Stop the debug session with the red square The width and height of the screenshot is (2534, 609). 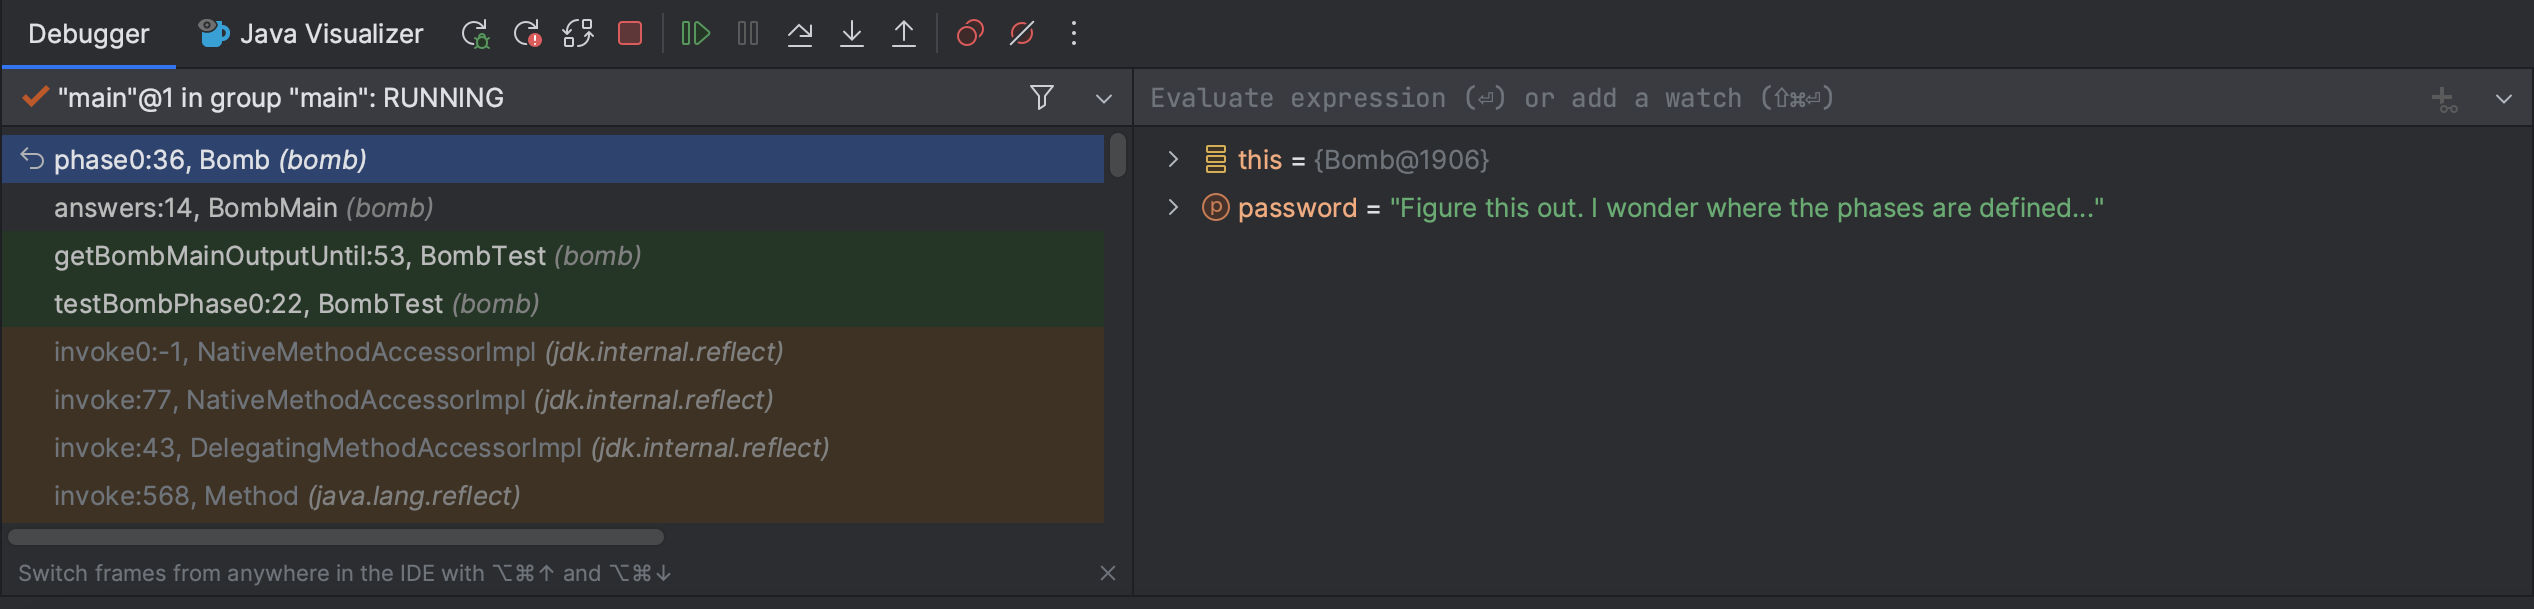click(x=630, y=33)
